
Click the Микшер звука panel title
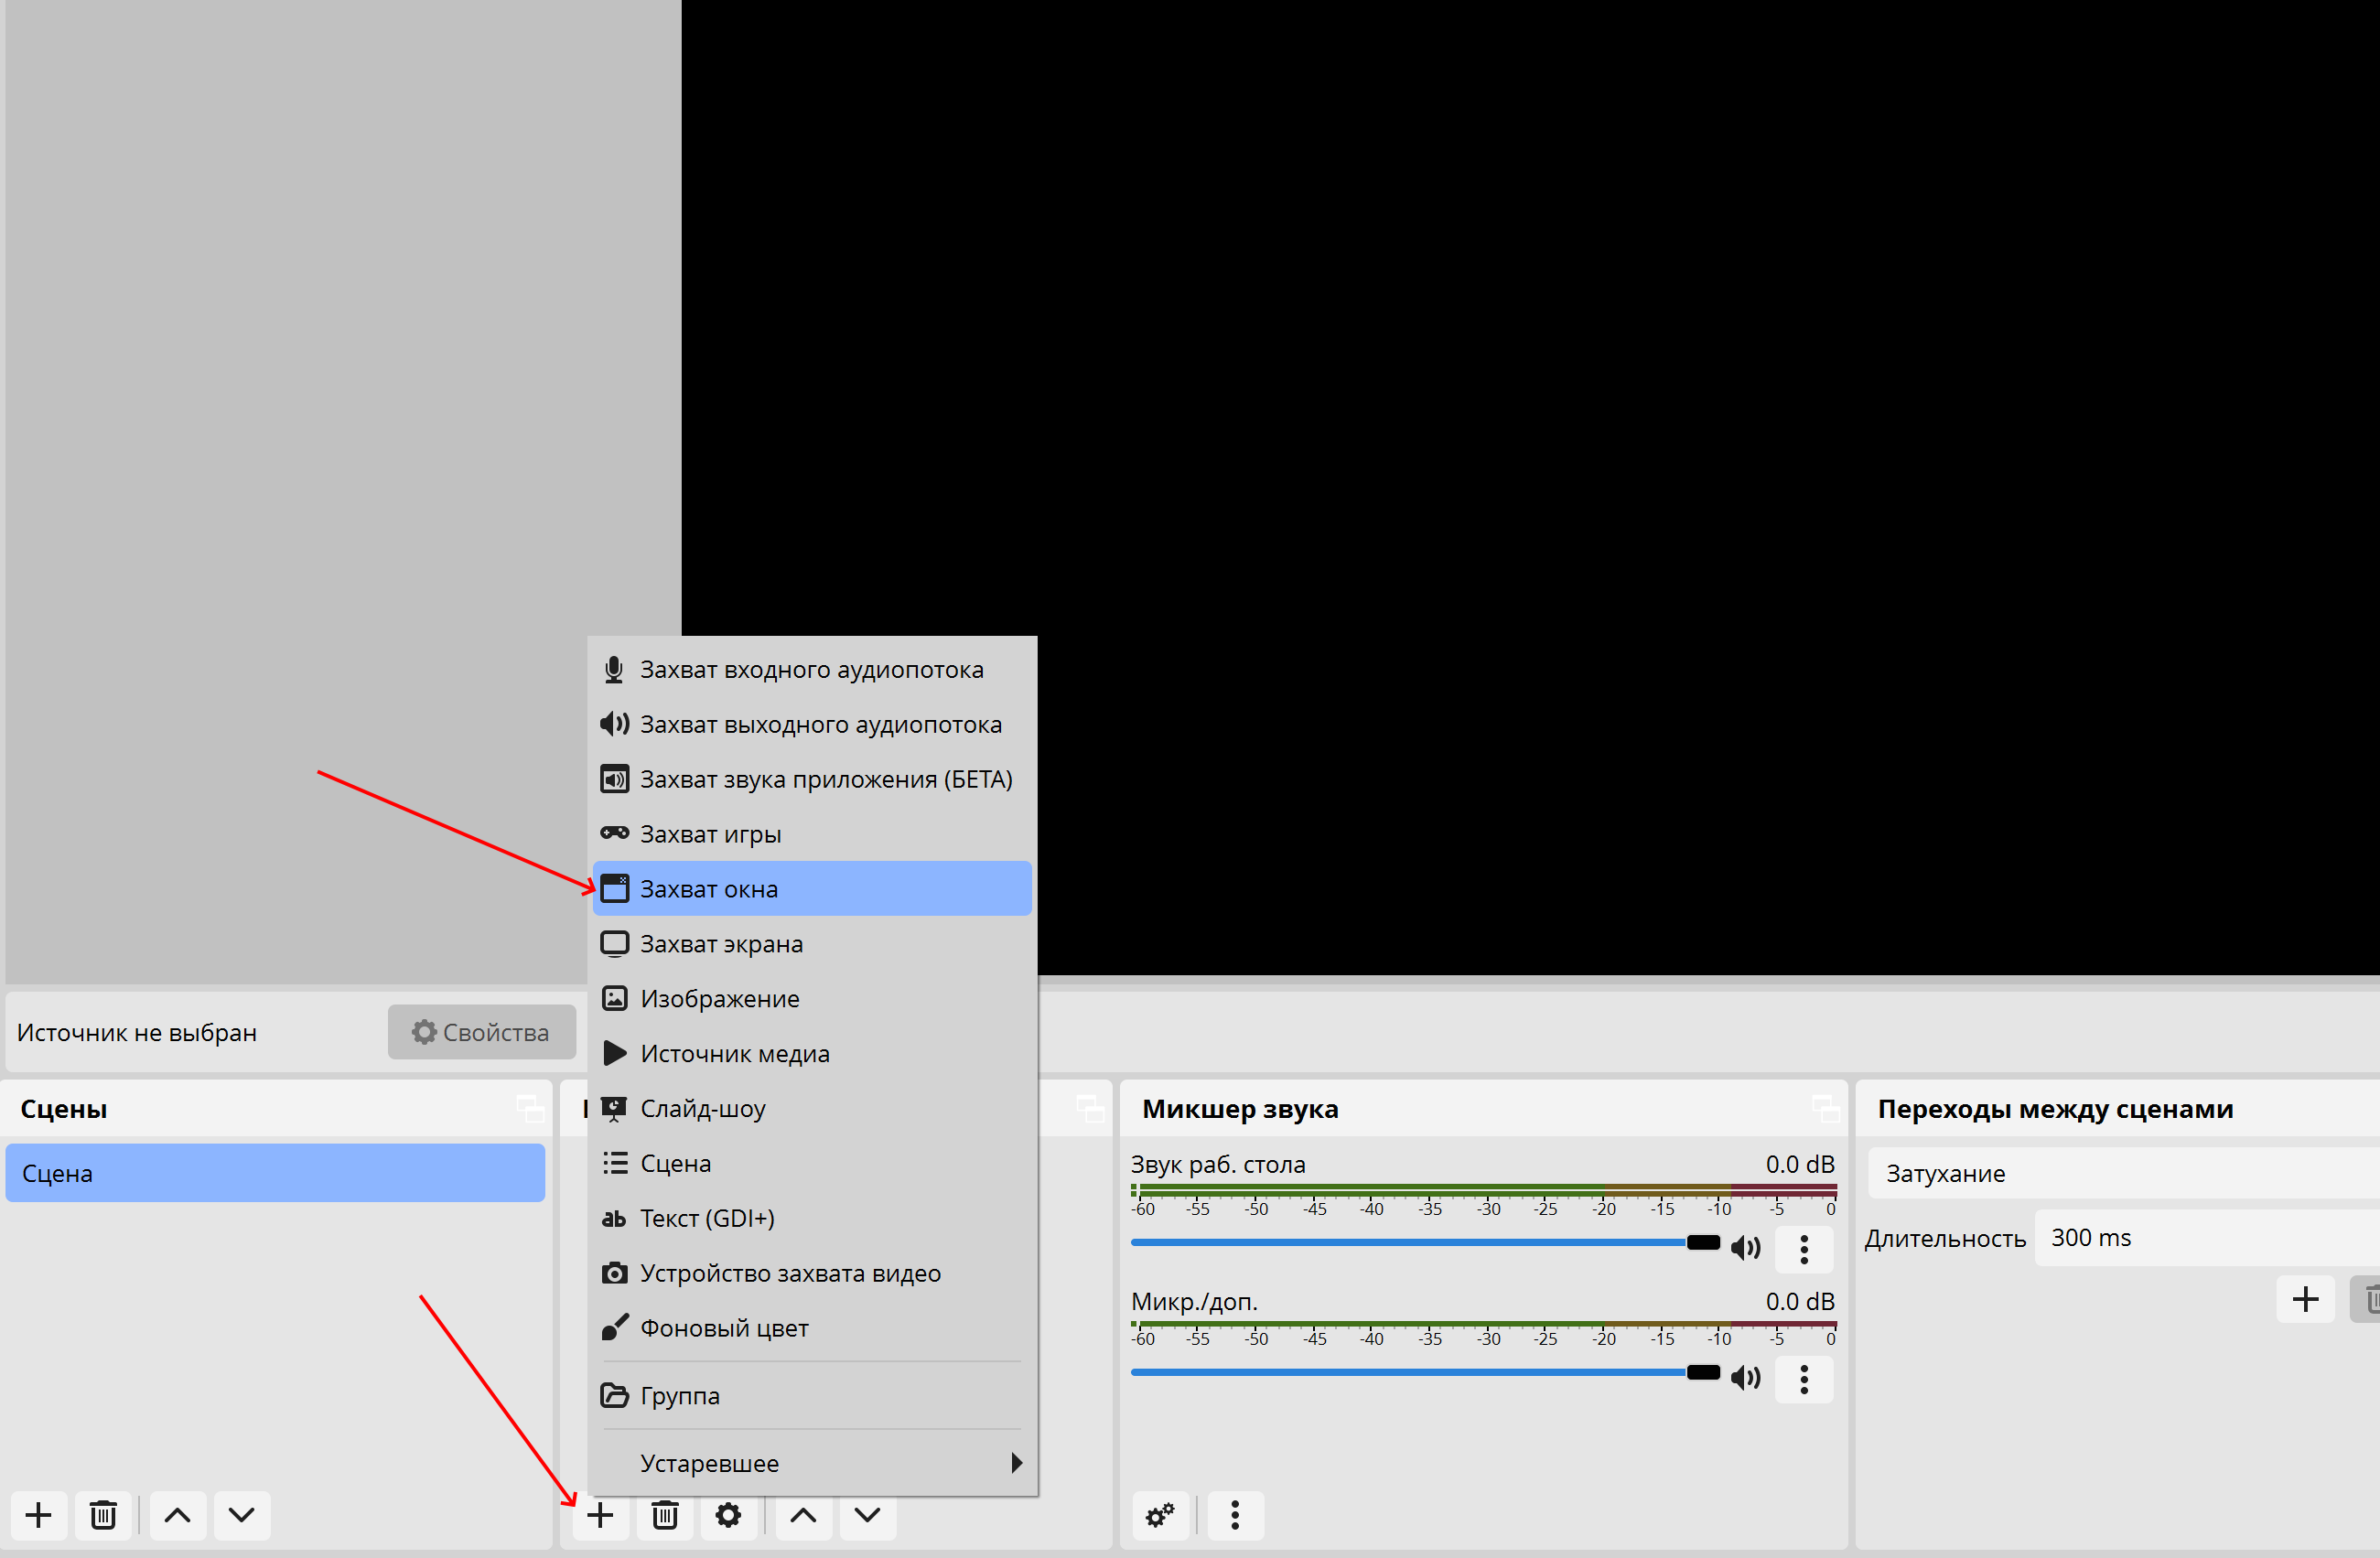(1241, 1109)
